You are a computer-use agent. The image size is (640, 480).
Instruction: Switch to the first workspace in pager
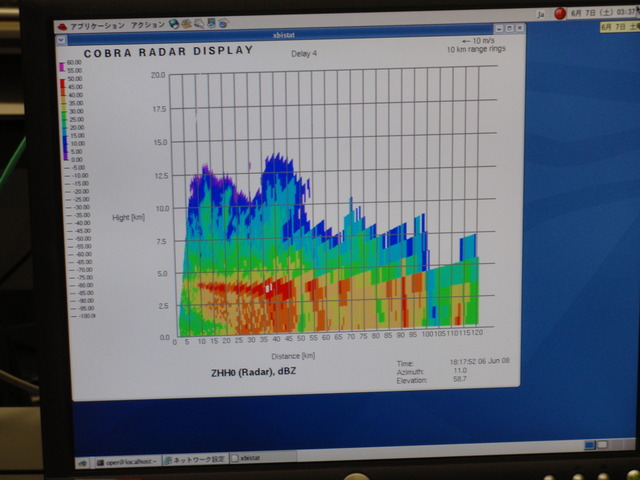click(x=590, y=445)
